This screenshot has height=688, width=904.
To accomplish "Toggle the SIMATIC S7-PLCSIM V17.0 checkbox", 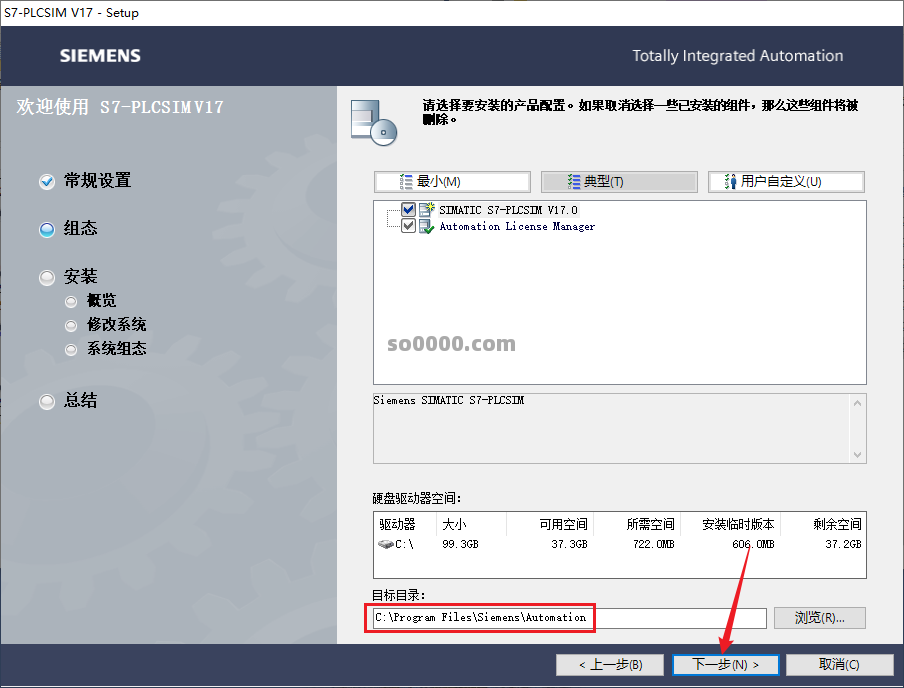I will tap(408, 209).
